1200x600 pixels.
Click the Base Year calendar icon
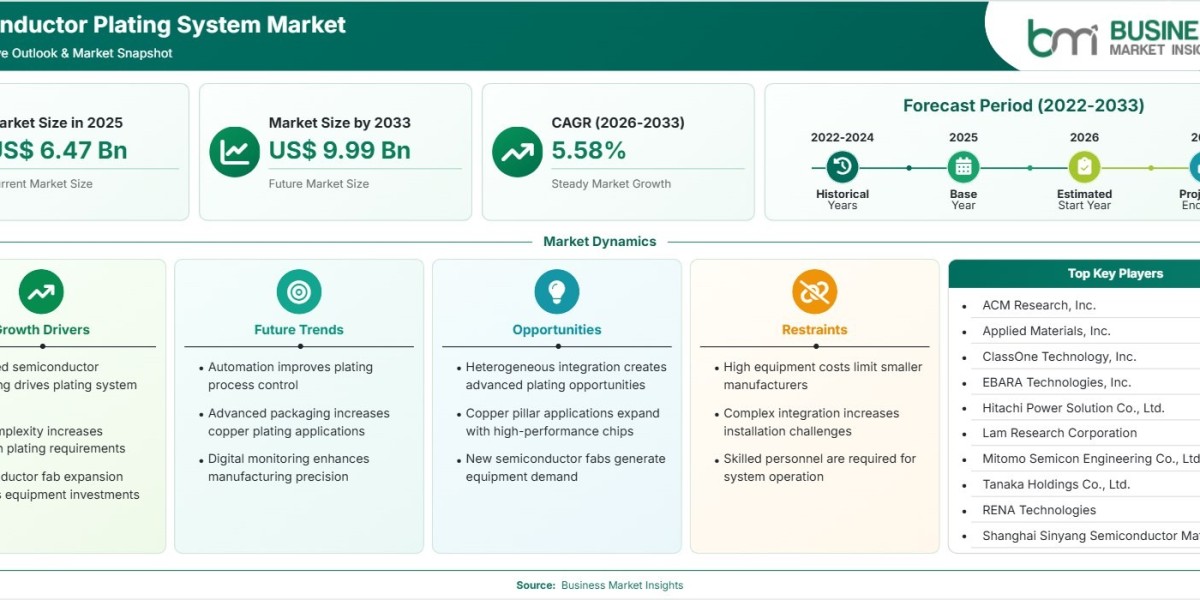pos(963,167)
